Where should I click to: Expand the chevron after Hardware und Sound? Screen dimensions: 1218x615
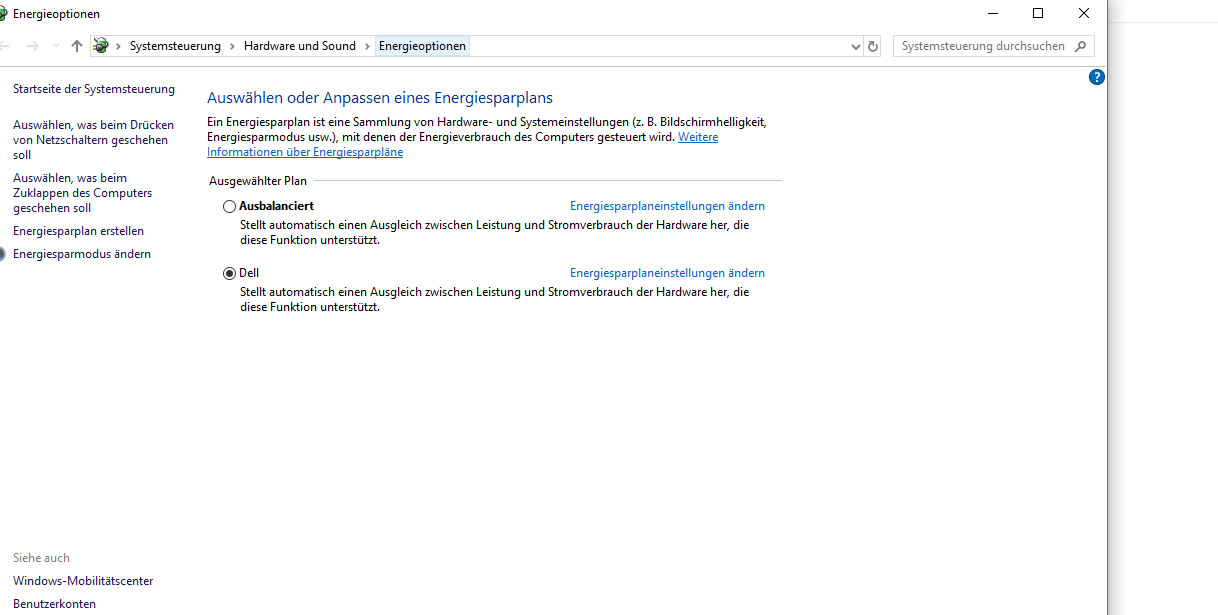pyautogui.click(x=367, y=46)
